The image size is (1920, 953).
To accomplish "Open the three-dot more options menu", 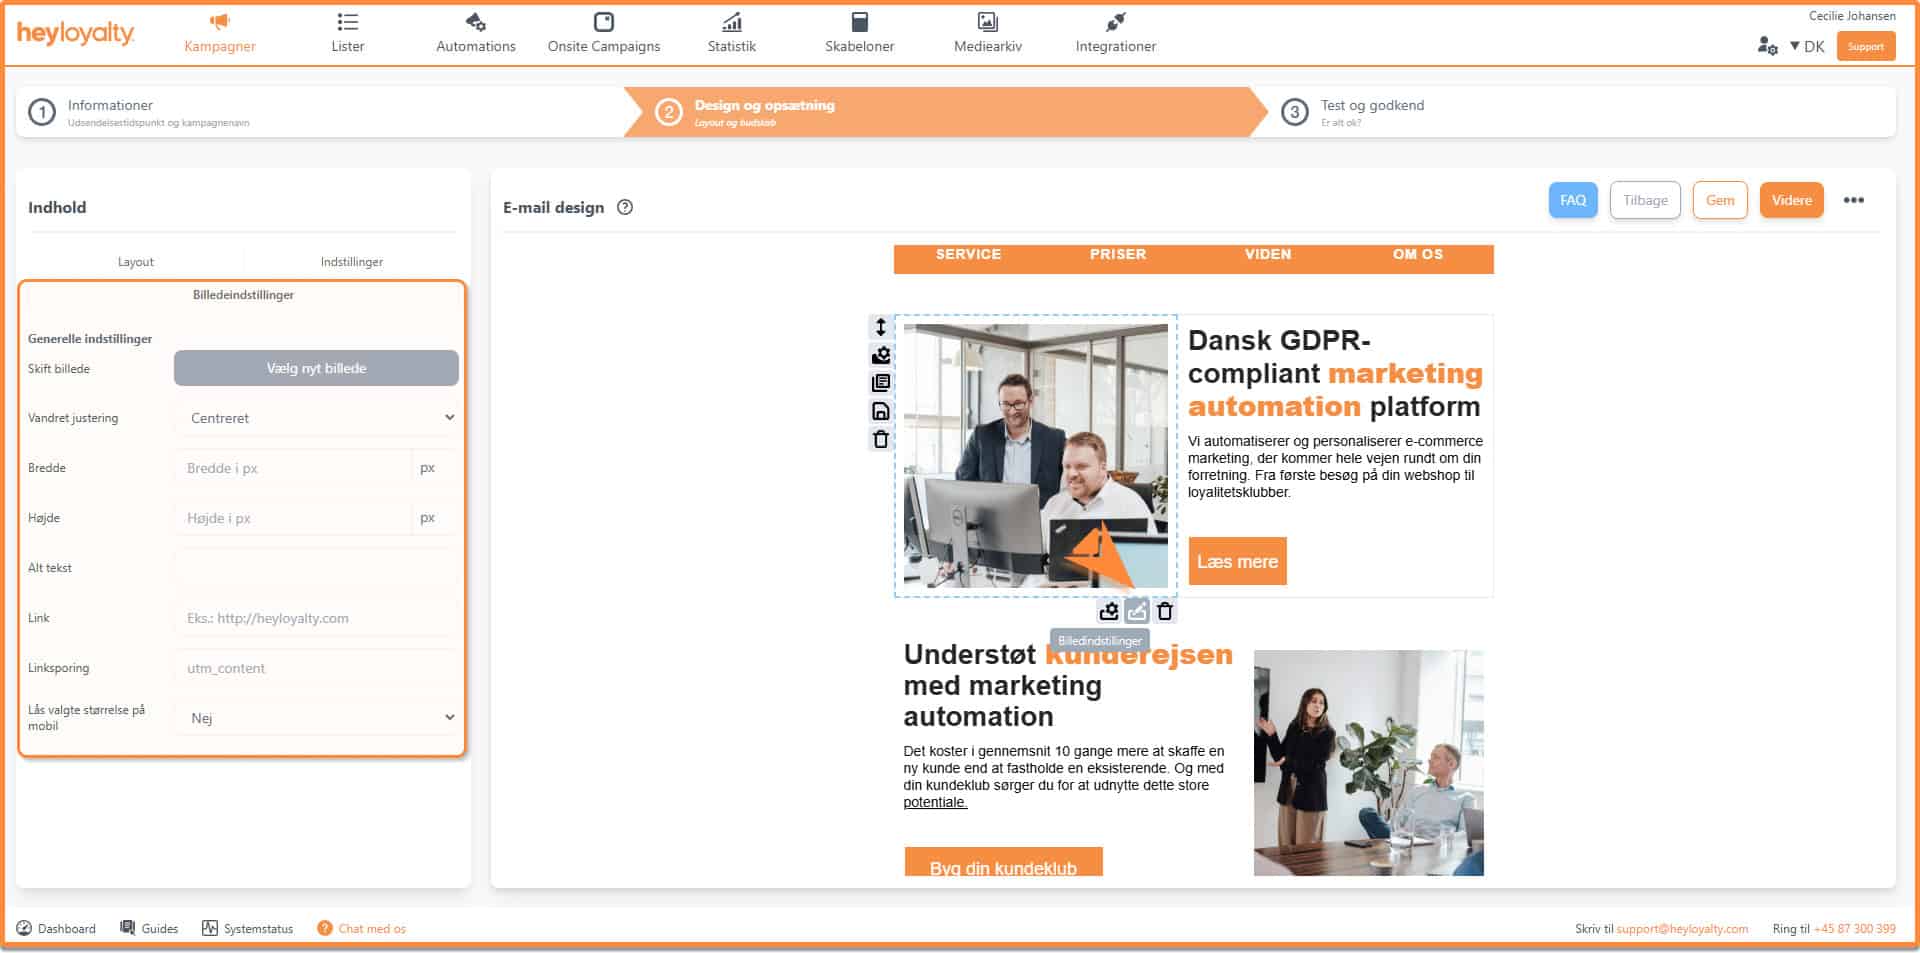I will 1853,200.
